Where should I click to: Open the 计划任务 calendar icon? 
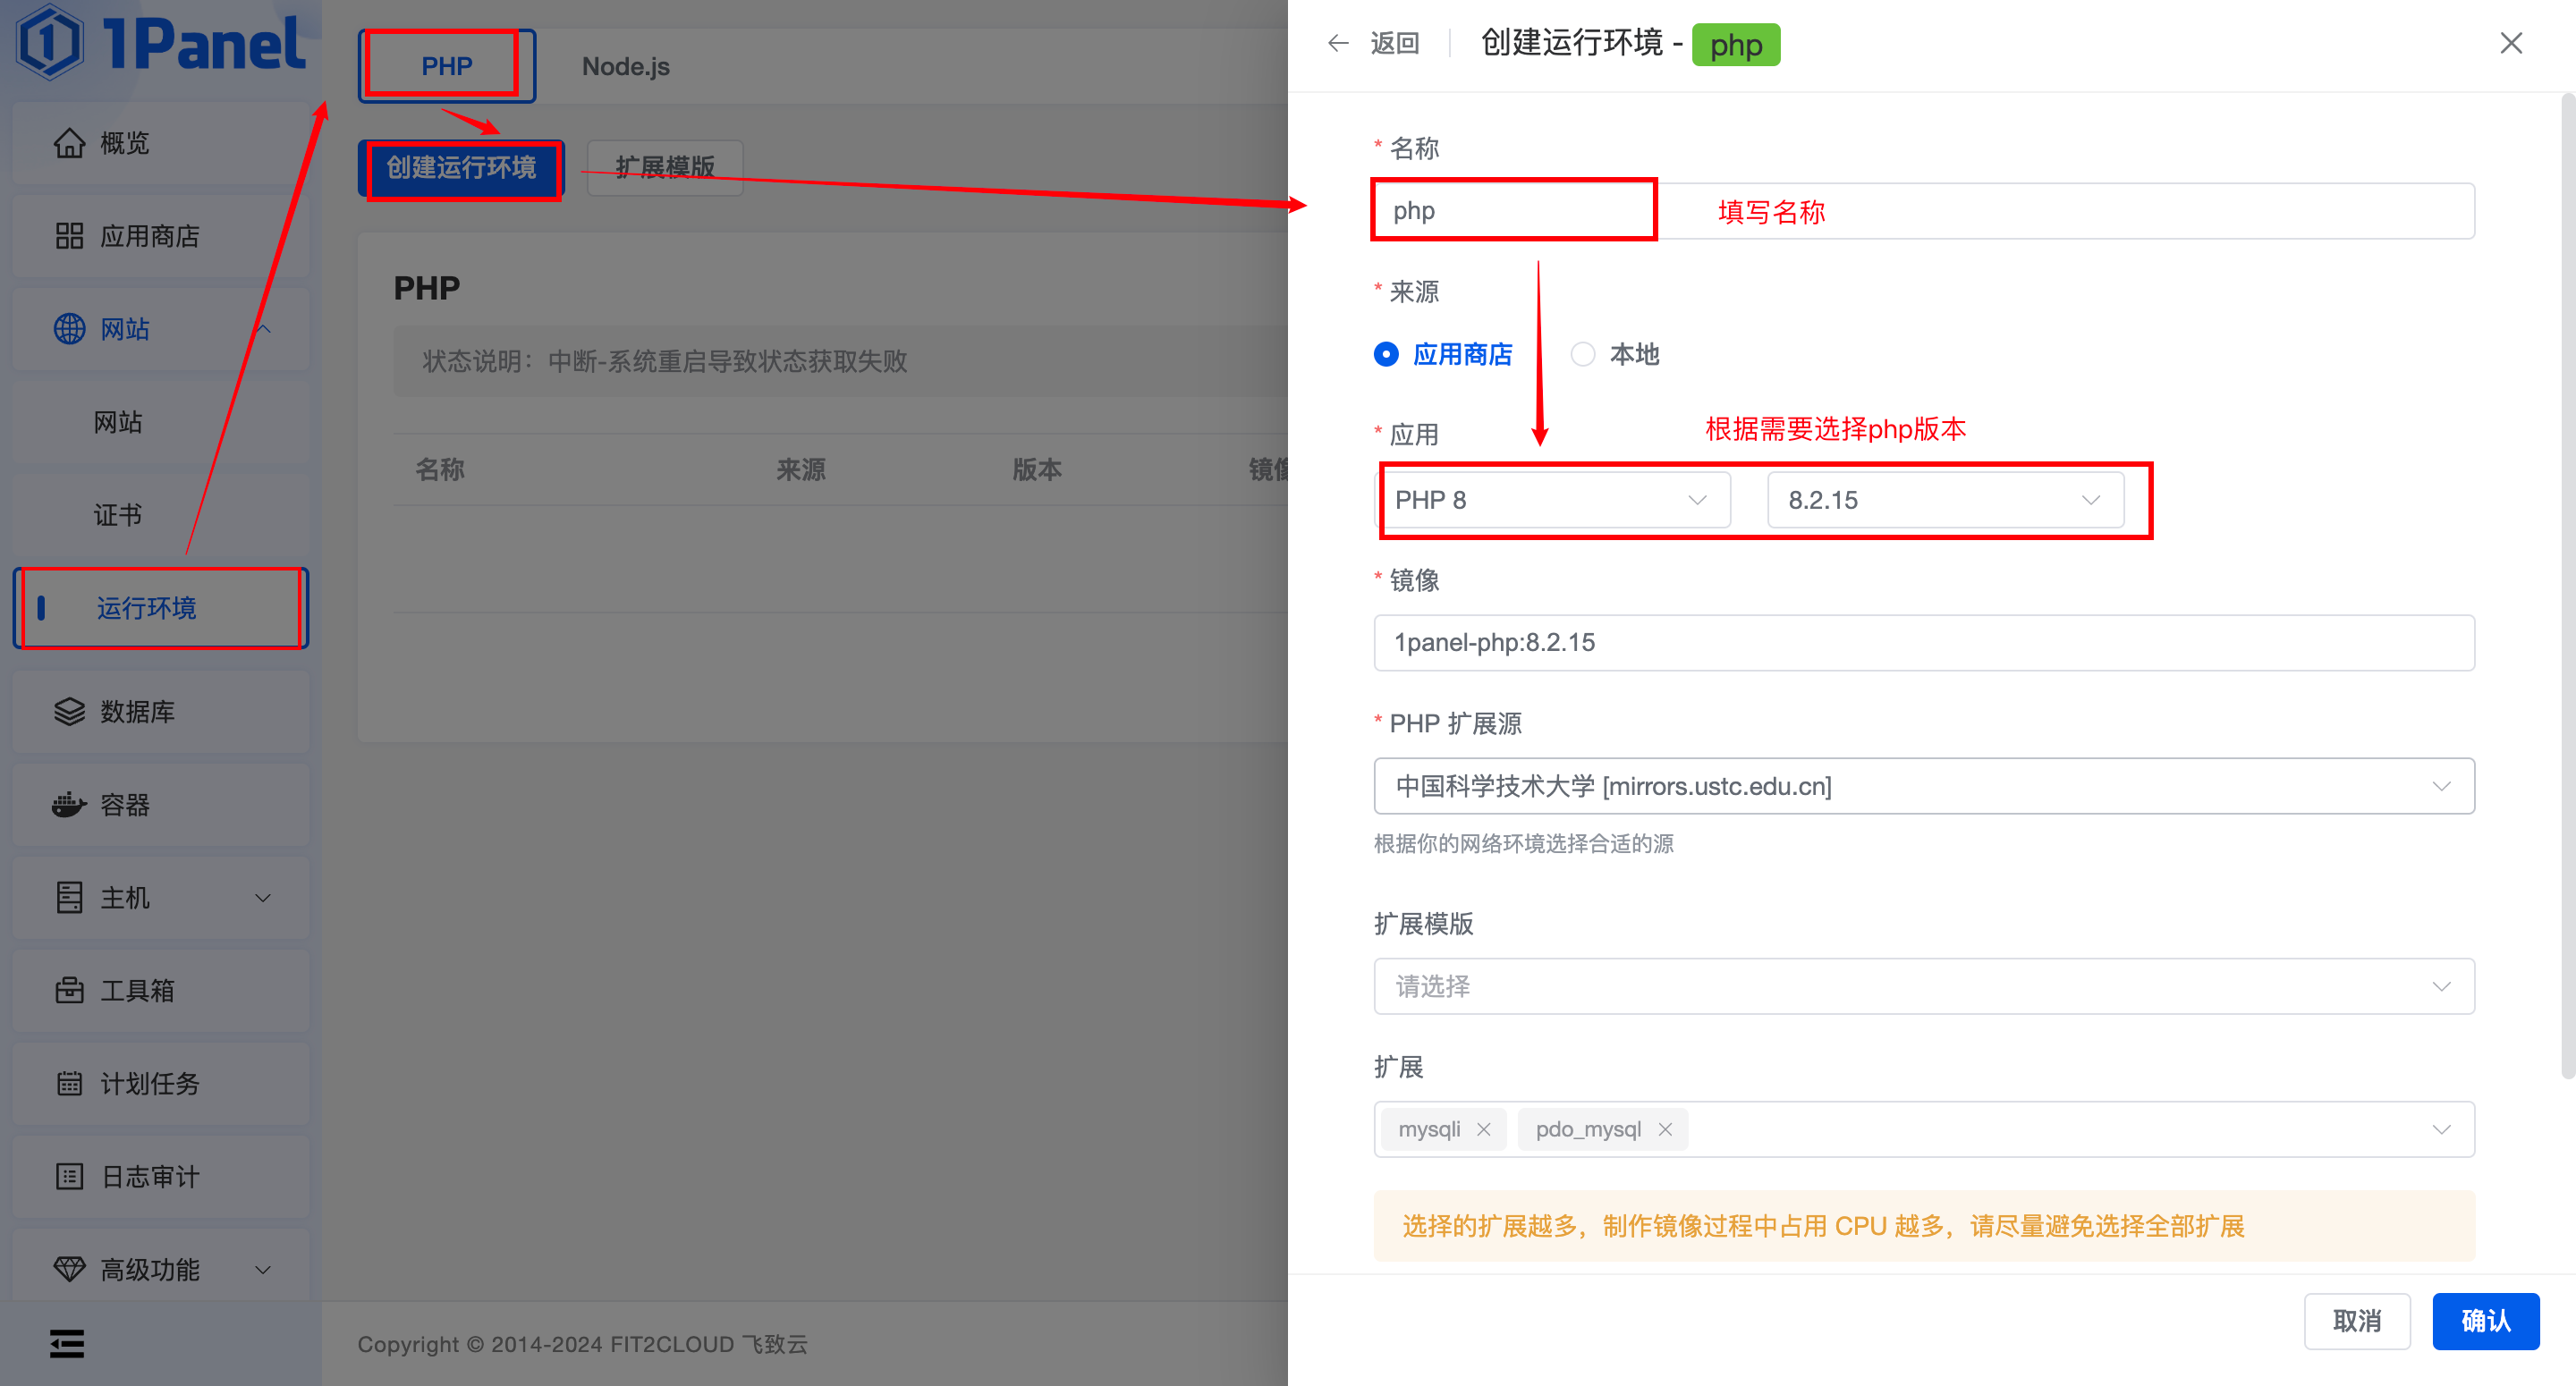[69, 1084]
